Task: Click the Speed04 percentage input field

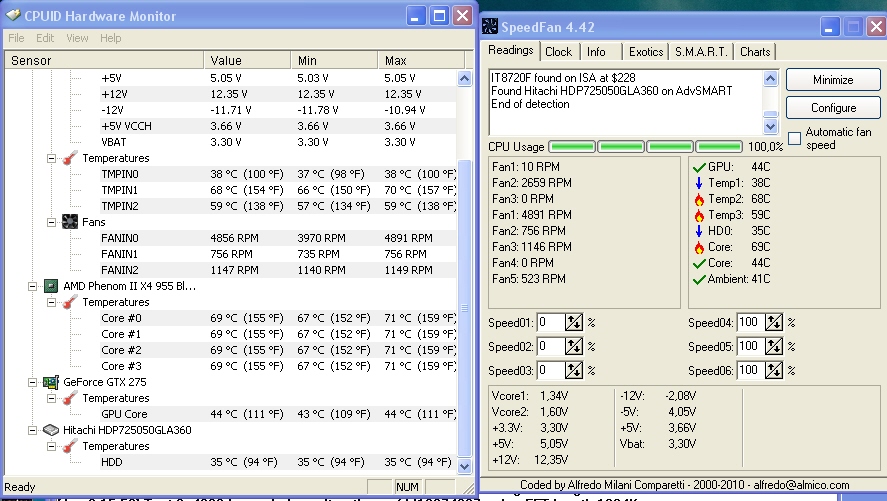Action: 751,322
